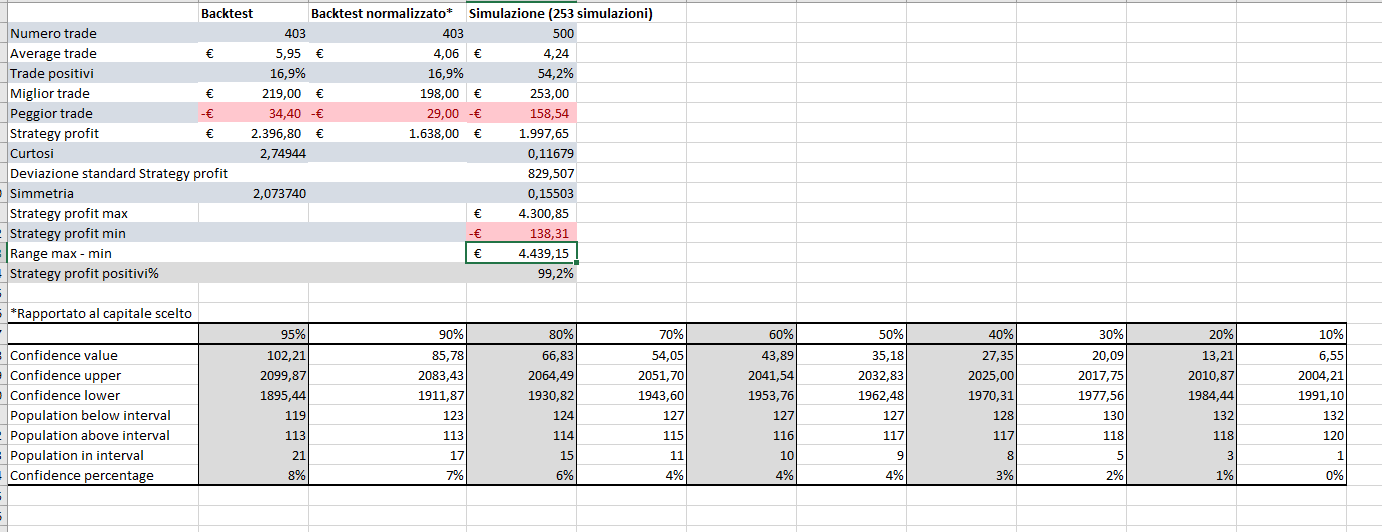
Task: Click the normalized average trade 4,06
Action: pos(387,54)
